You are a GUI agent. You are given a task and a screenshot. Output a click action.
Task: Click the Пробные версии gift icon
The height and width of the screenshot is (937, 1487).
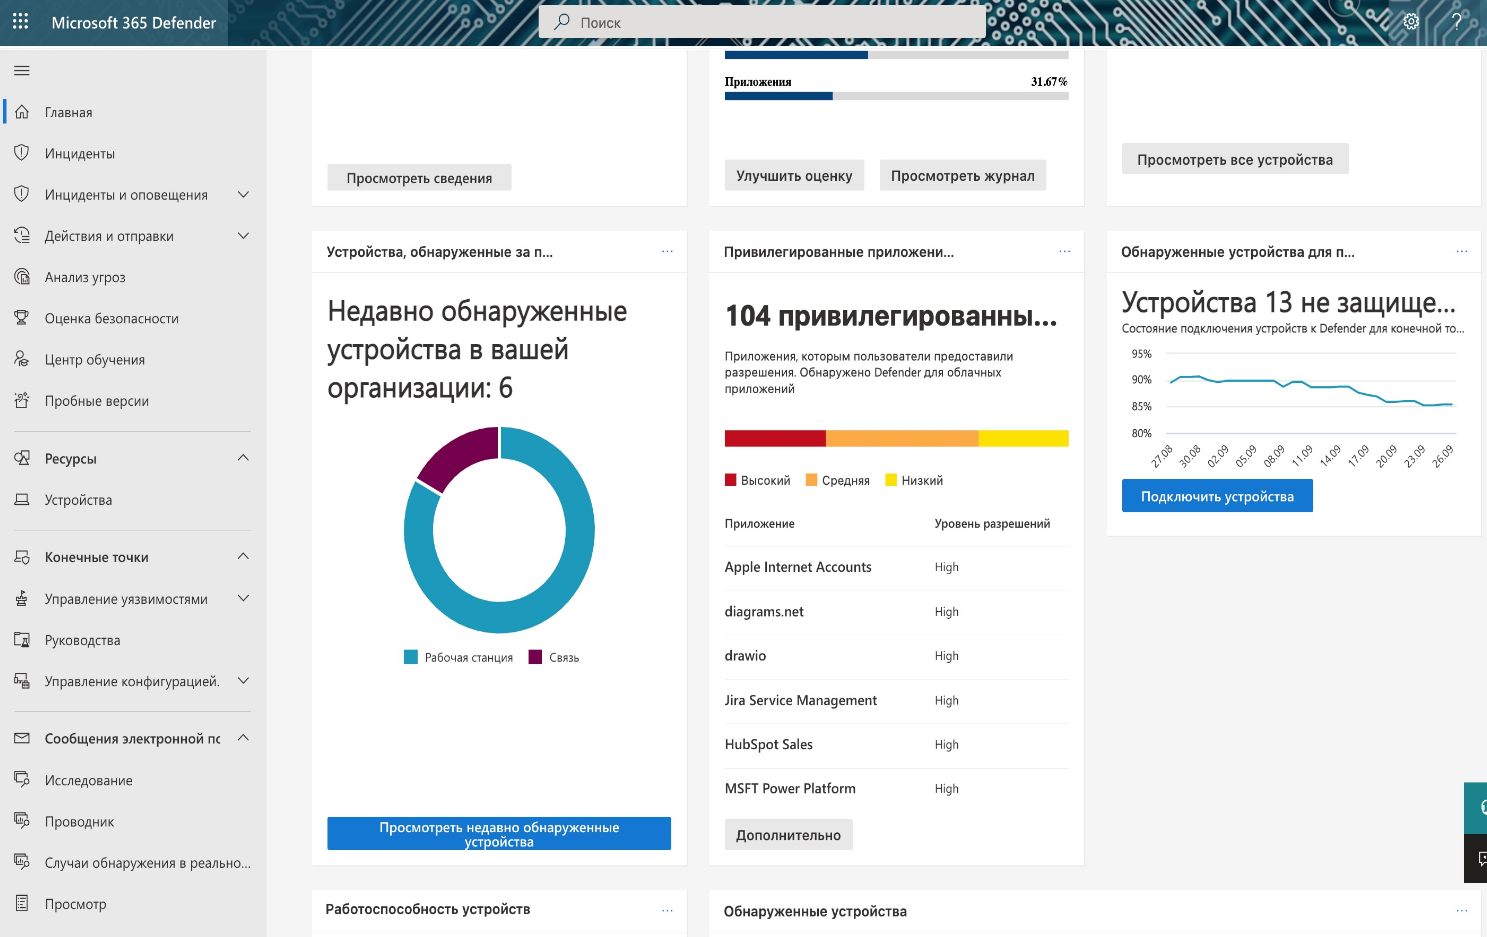click(x=22, y=400)
